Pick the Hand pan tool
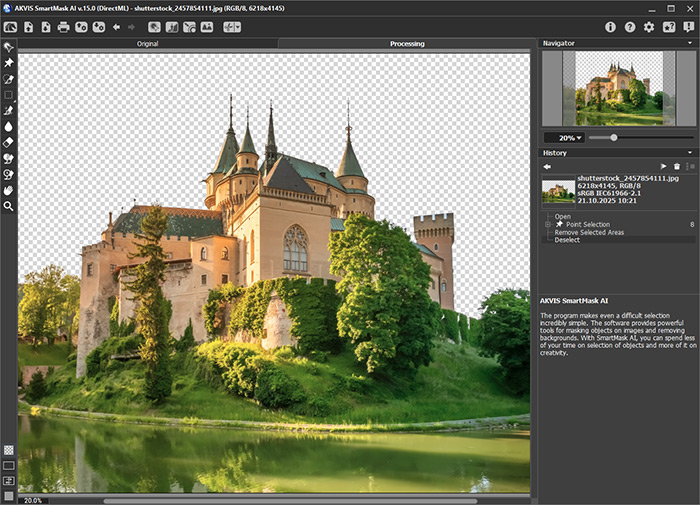Image resolution: width=700 pixels, height=505 pixels. (x=9, y=190)
